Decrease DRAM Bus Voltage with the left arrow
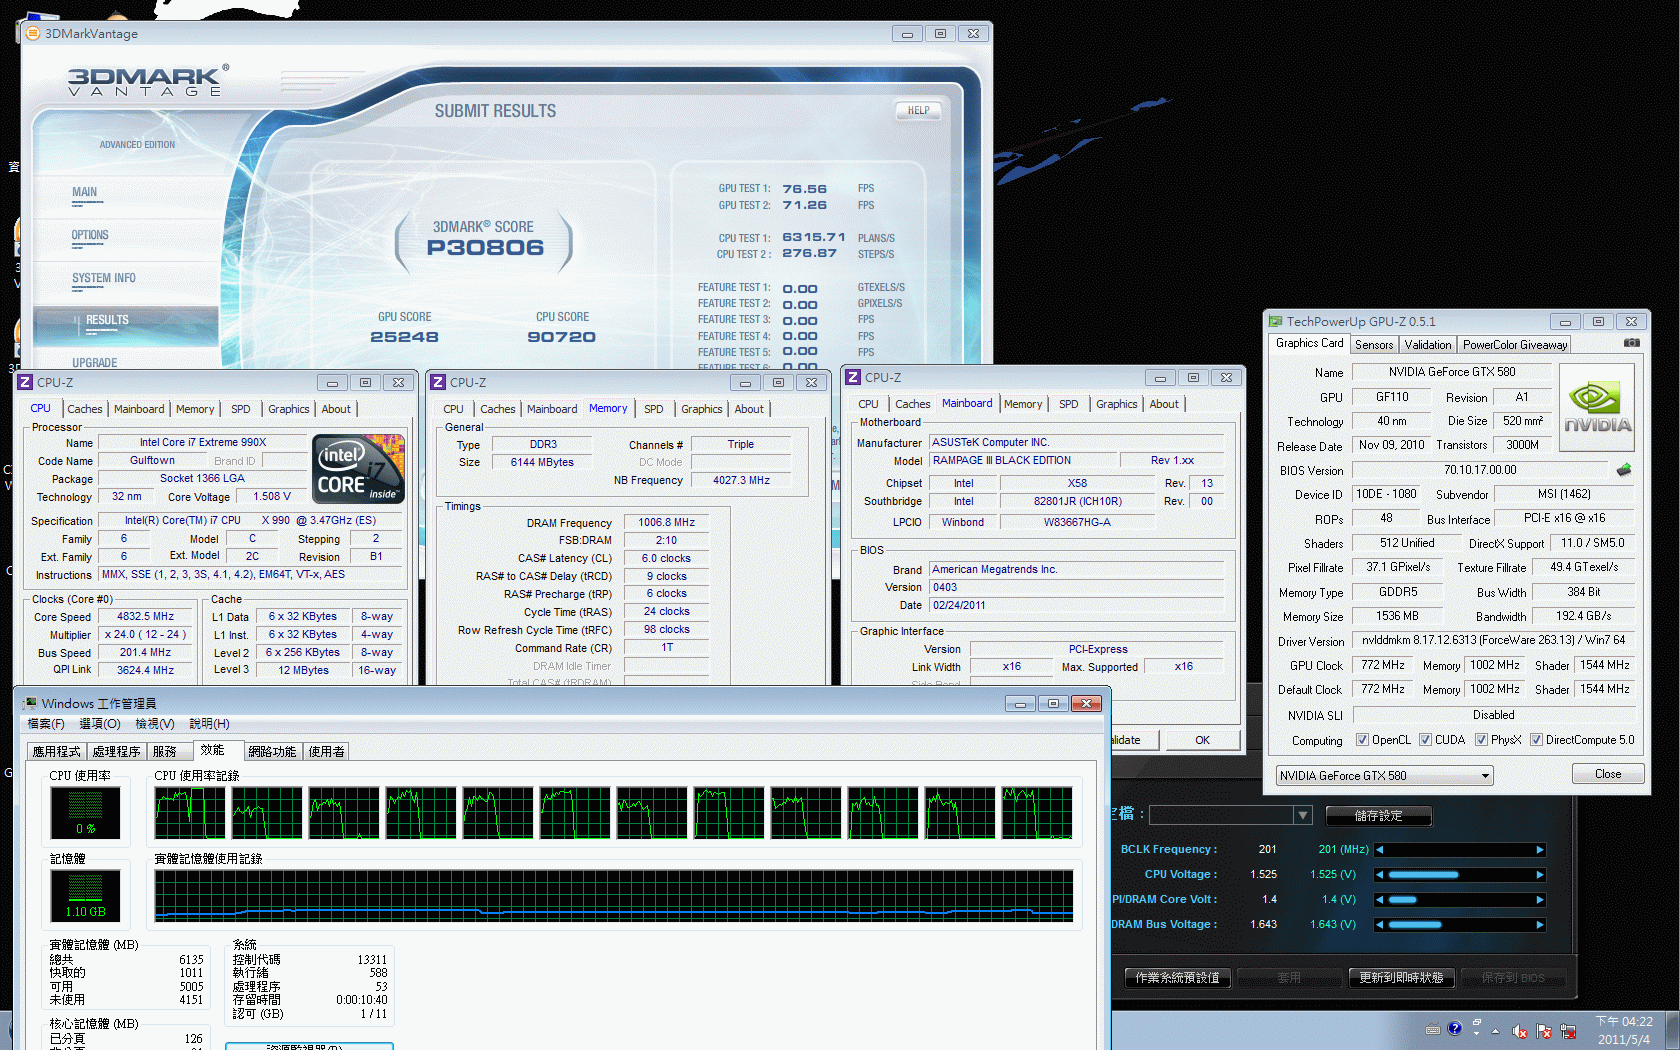Screen dimensions: 1680x1050 click(x=1380, y=925)
